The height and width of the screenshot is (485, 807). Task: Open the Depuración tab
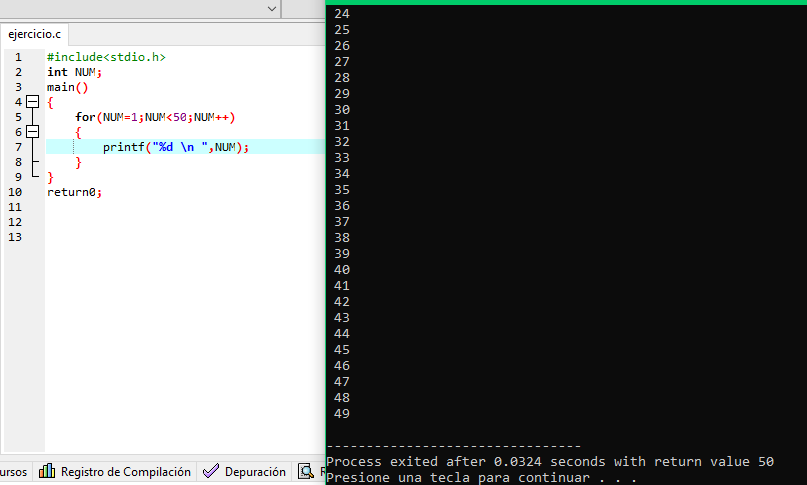pyautogui.click(x=244, y=472)
